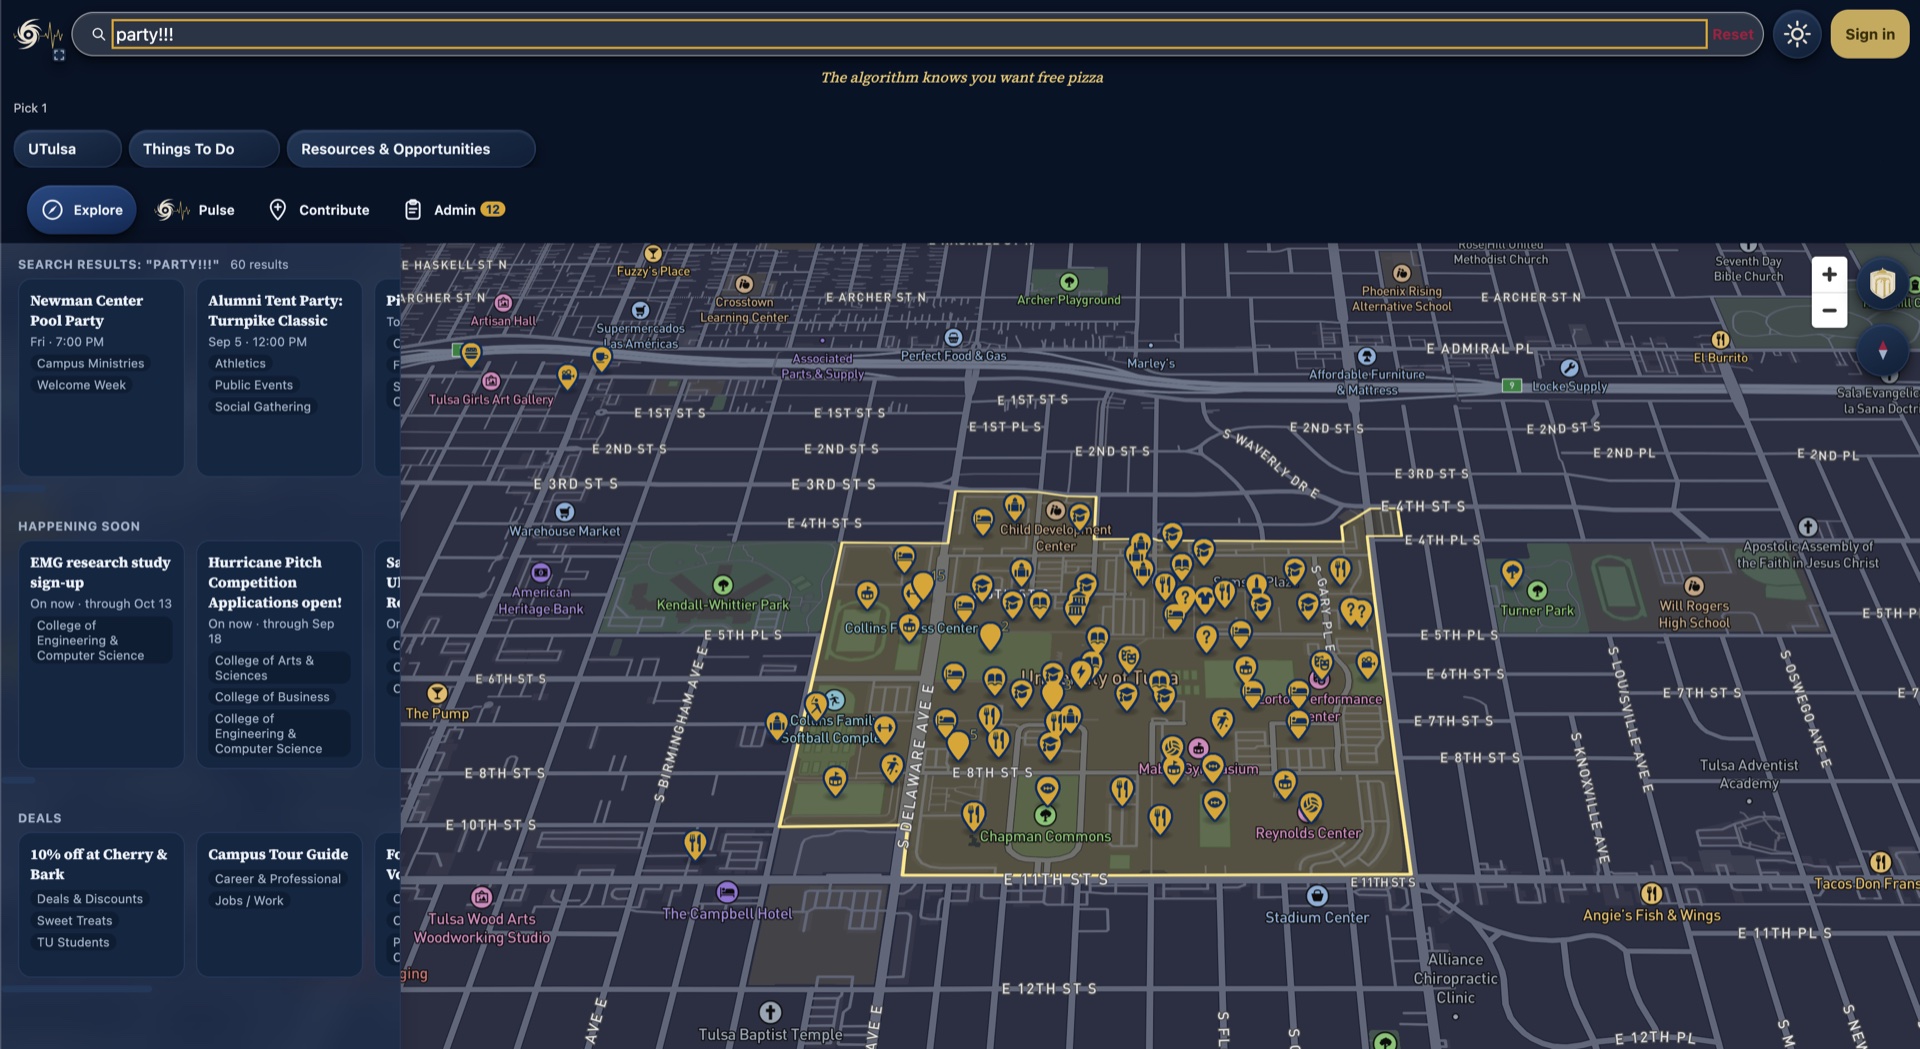The image size is (1920, 1049).
Task: Click into the search field containing party!!!
Action: (908, 34)
